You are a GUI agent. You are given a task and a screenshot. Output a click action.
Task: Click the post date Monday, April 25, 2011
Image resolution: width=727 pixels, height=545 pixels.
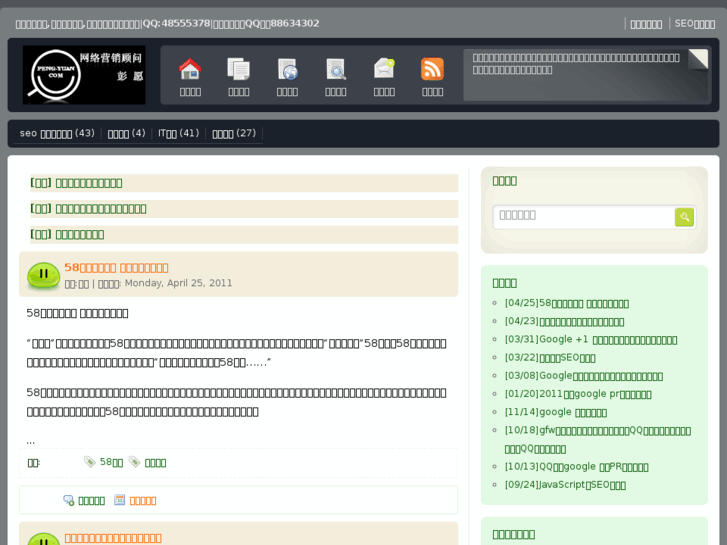click(179, 283)
